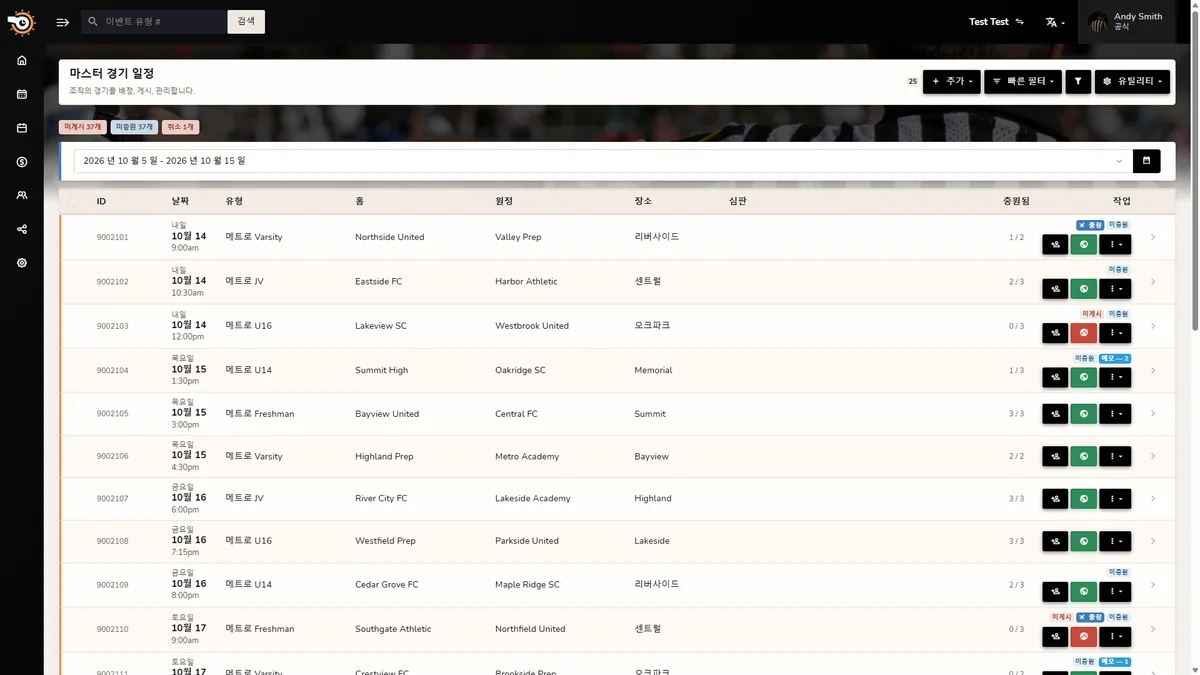Open the 유틸리티 dropdown menu
Viewport: 1200px width, 675px height.
coord(1133,81)
